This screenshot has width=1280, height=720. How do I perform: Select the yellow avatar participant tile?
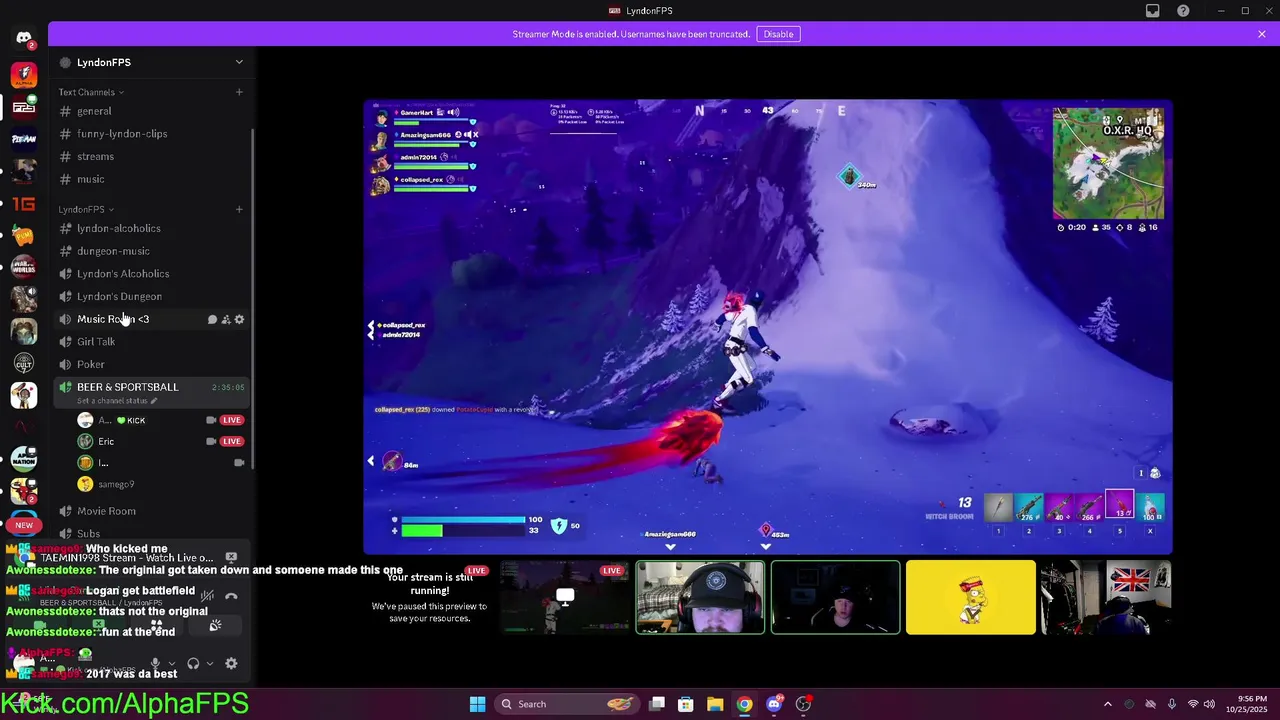tap(970, 597)
